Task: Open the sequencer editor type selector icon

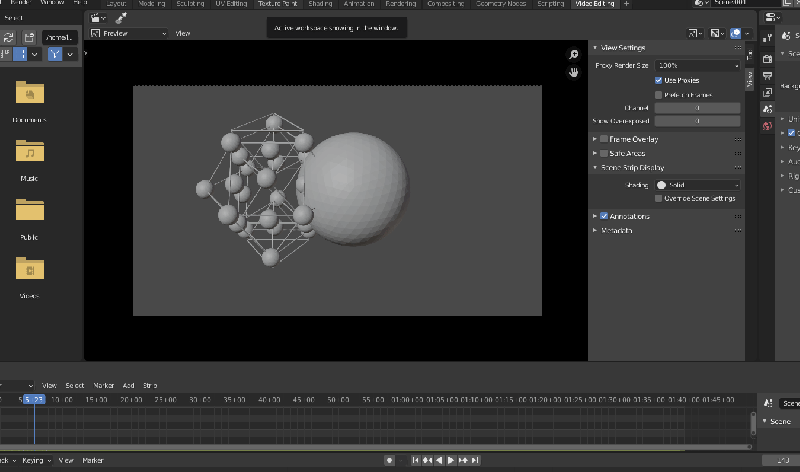Action: point(98,18)
